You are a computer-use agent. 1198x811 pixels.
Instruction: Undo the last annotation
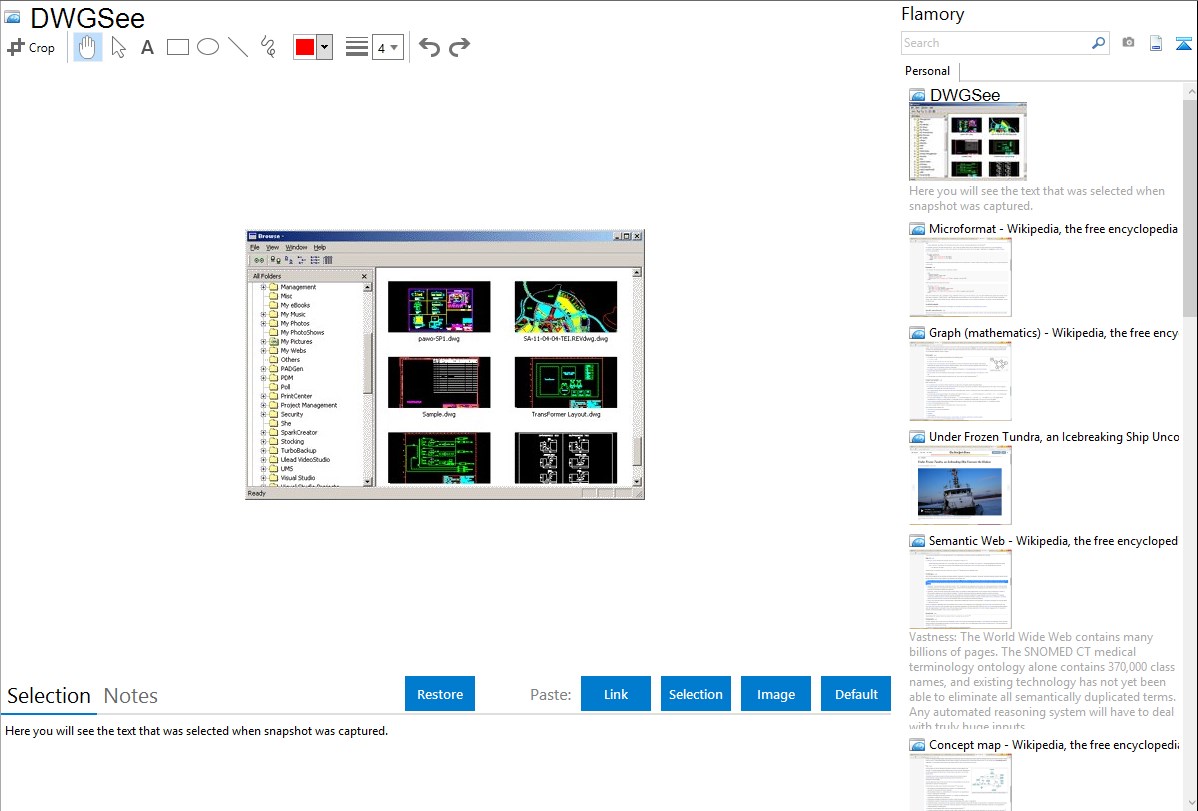[429, 47]
